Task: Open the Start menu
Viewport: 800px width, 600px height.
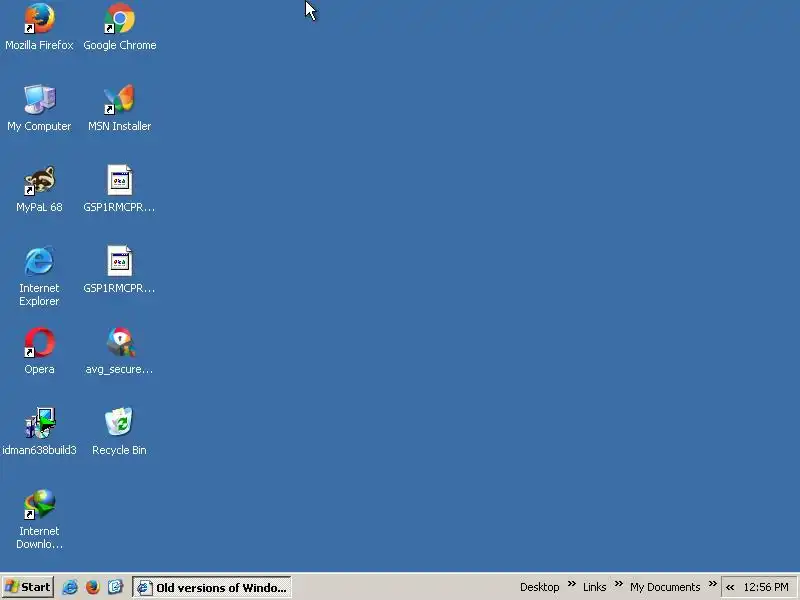Action: (x=28, y=587)
